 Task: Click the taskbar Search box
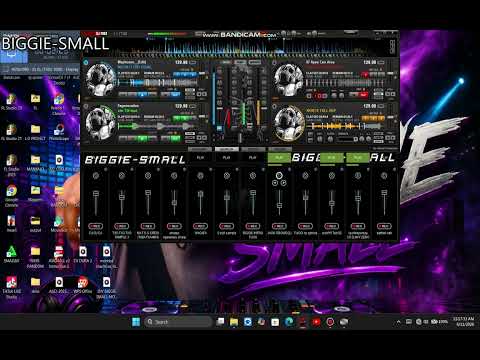(x=178, y=322)
